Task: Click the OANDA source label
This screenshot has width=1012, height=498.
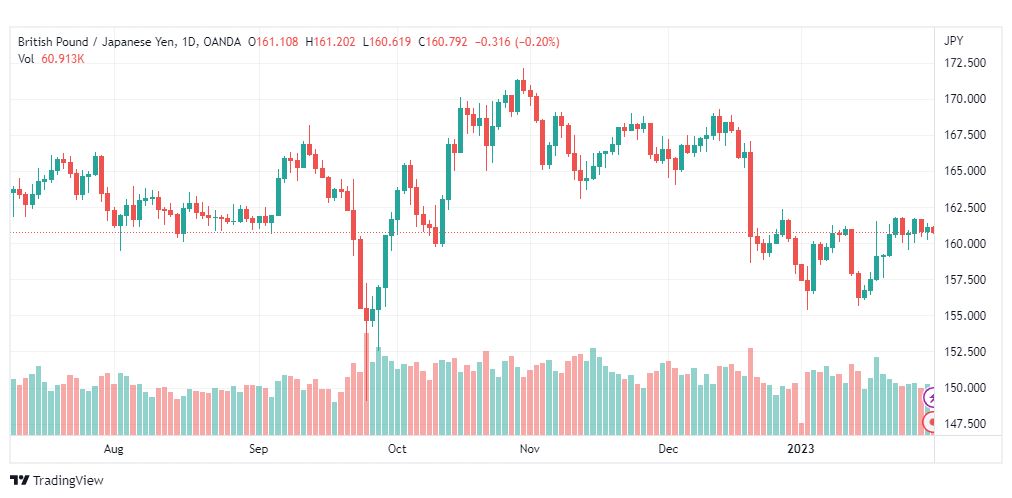Action: tap(223, 42)
